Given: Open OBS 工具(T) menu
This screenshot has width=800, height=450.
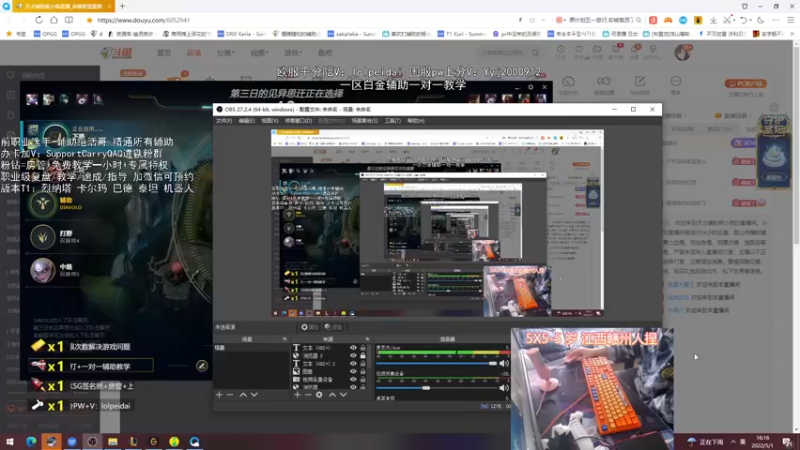Looking at the screenshot, I should click(392, 121).
